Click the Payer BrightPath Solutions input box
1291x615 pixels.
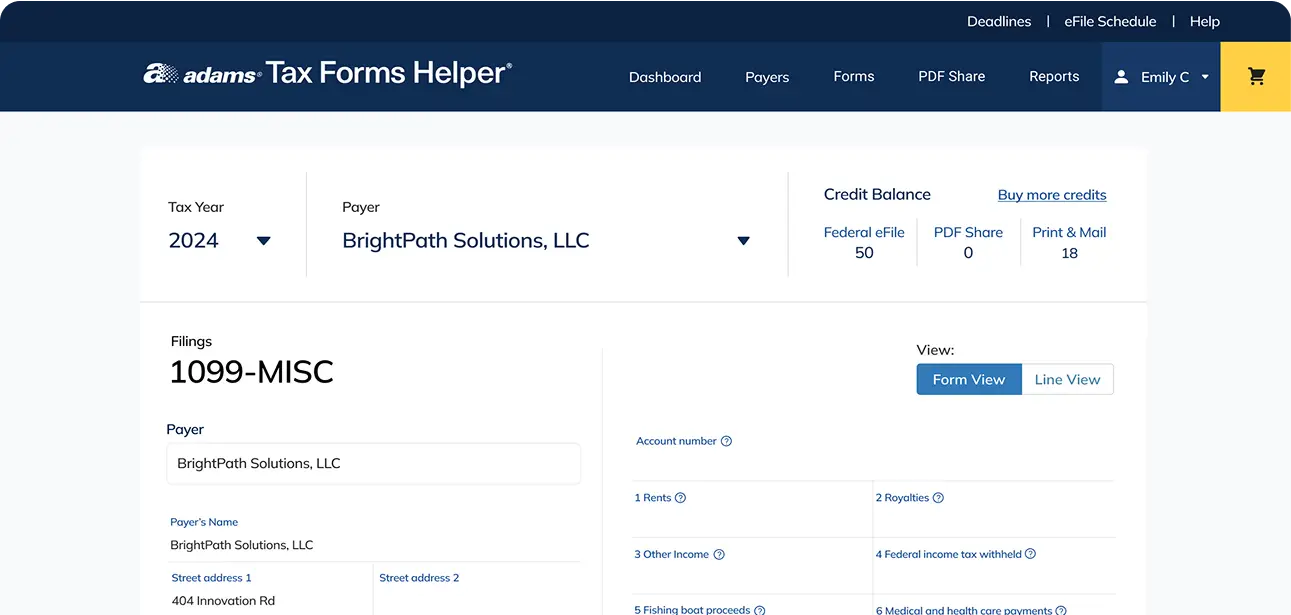tap(373, 464)
